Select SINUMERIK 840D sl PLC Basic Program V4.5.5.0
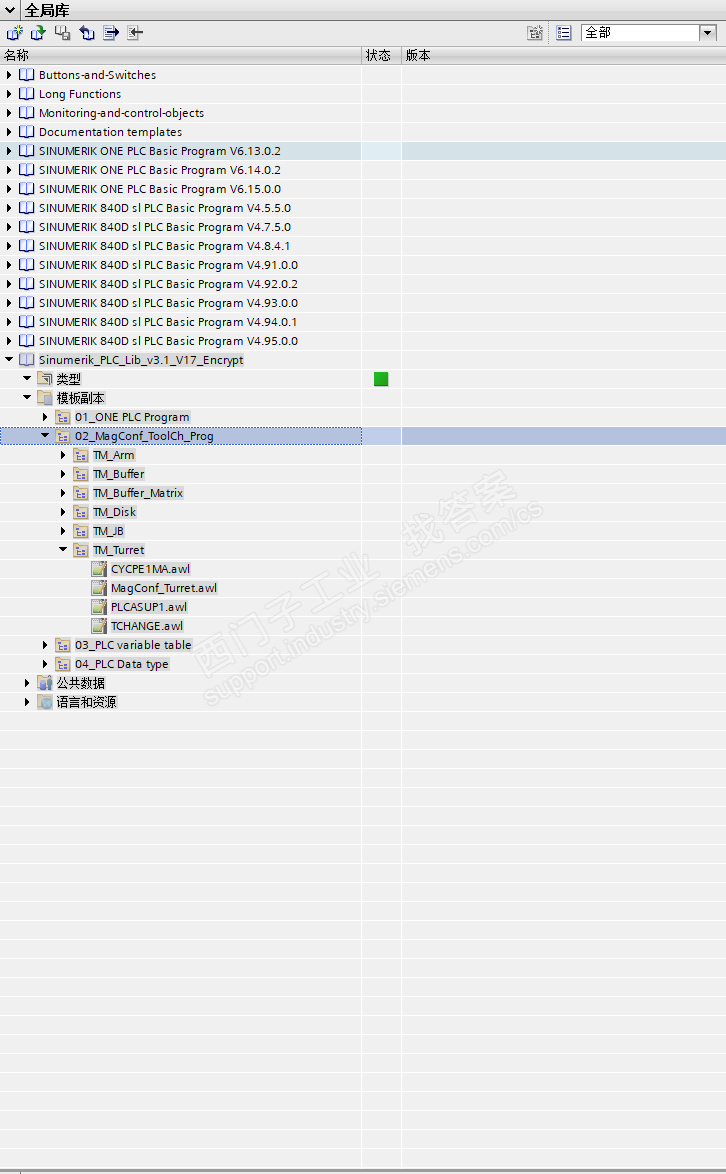Viewport: 726px width, 1174px height. 165,208
